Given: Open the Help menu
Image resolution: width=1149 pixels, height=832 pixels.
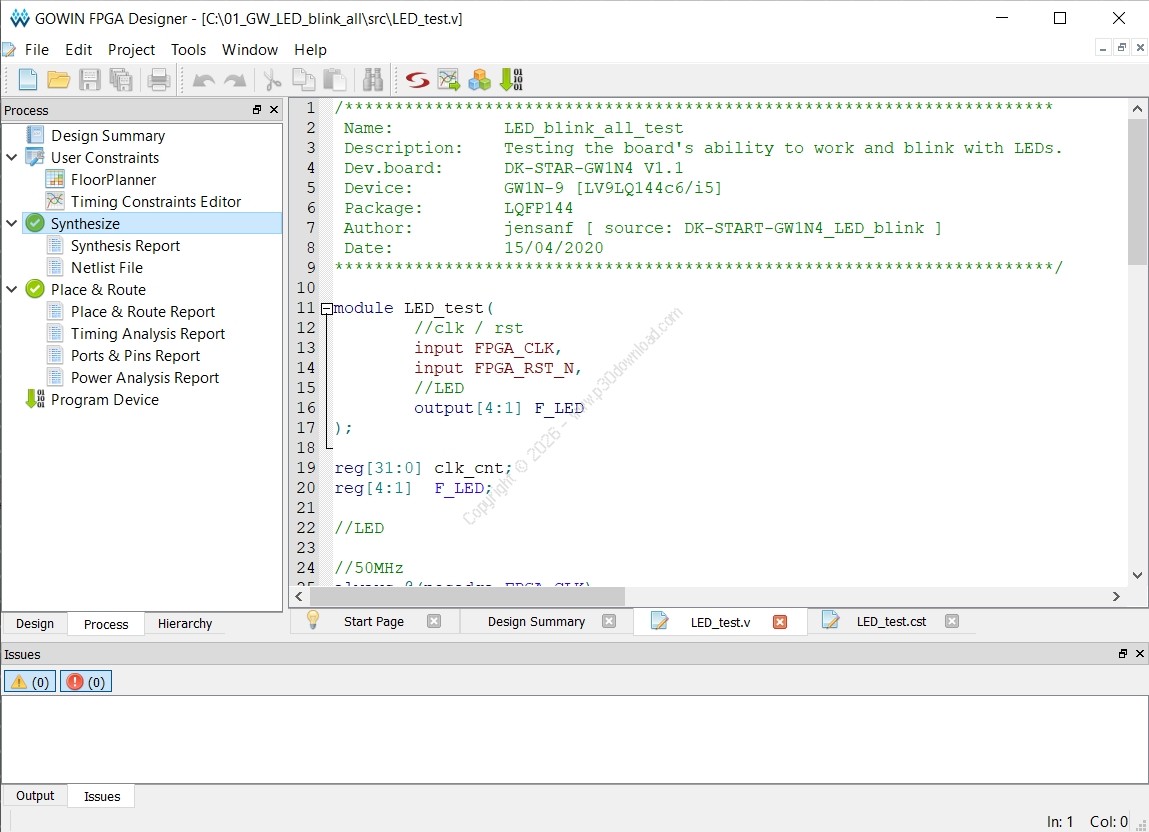Looking at the screenshot, I should coord(311,49).
